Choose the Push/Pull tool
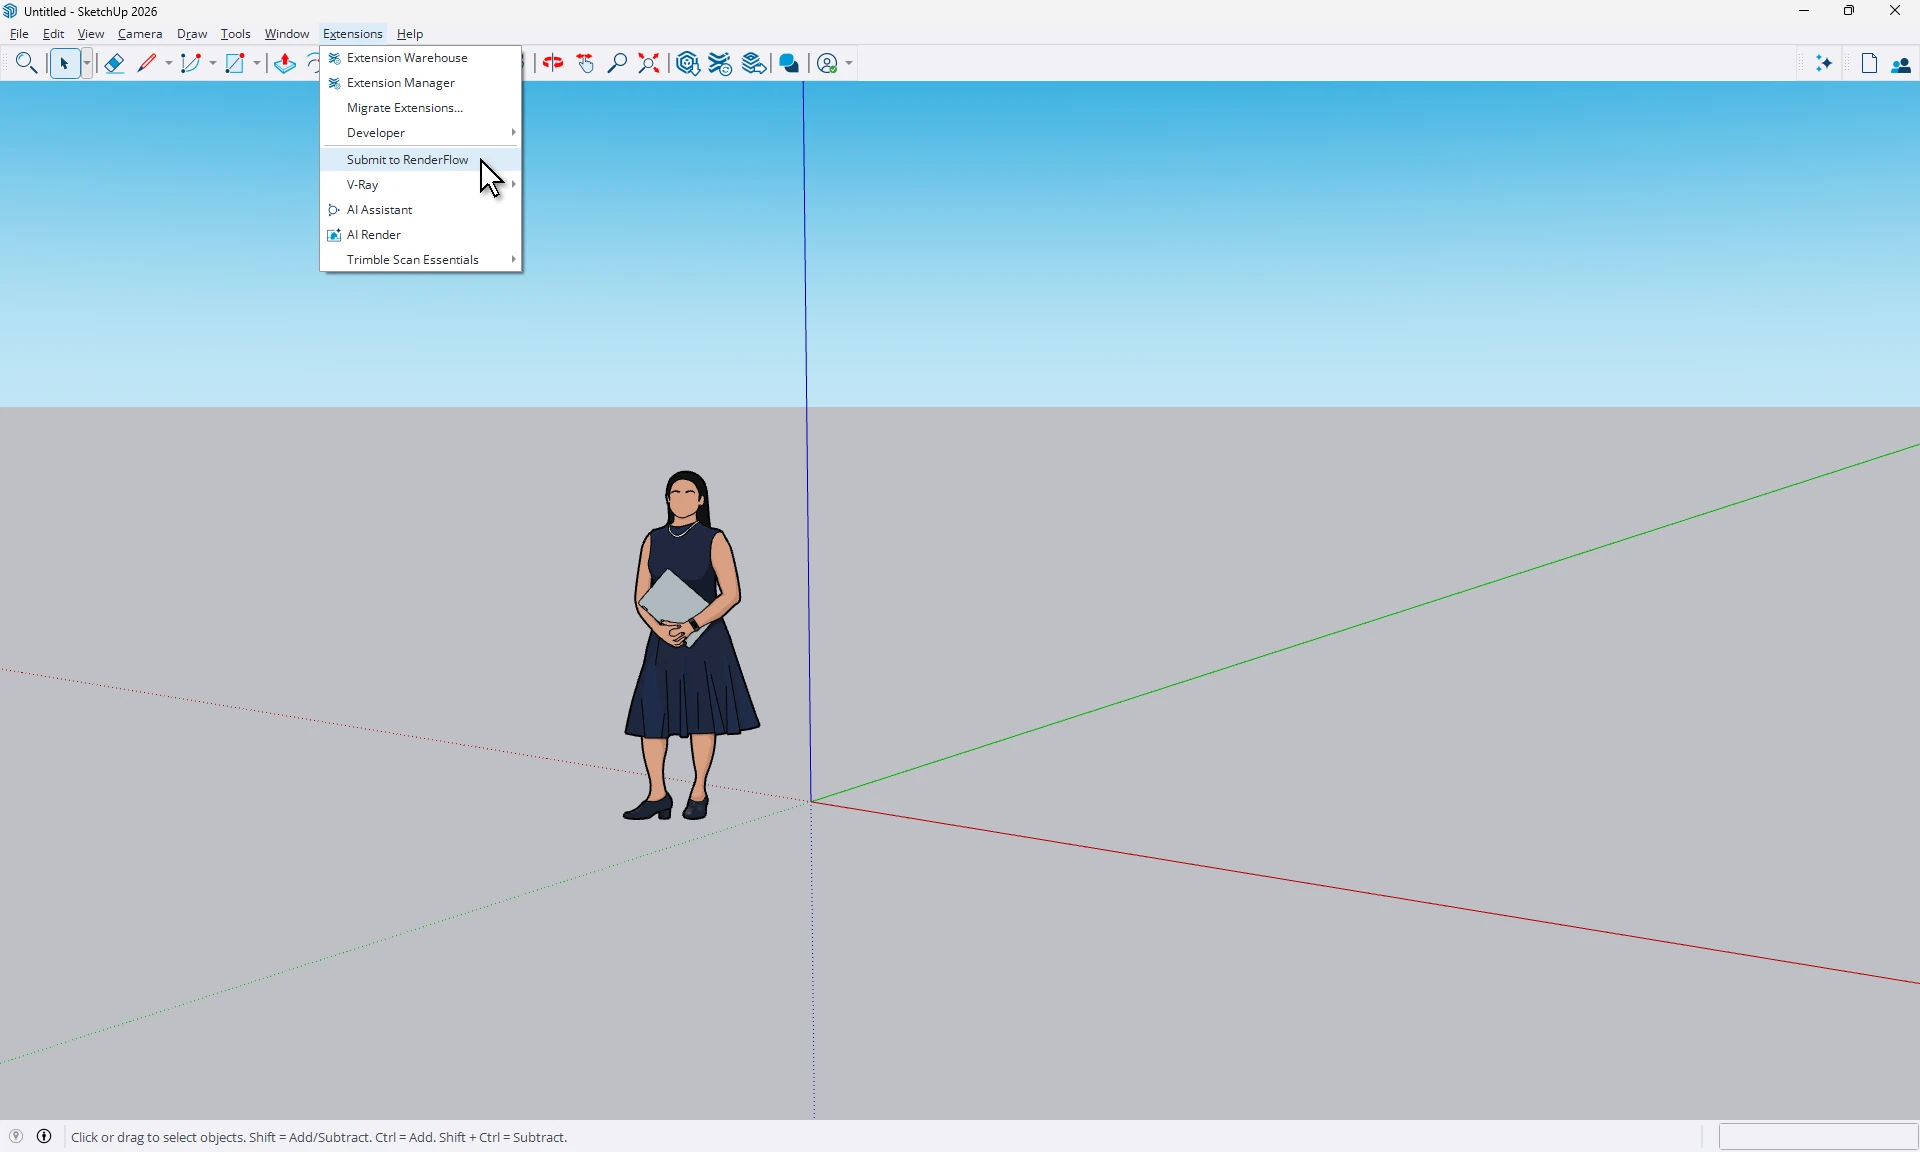Viewport: 1920px width, 1152px height. 285,64
